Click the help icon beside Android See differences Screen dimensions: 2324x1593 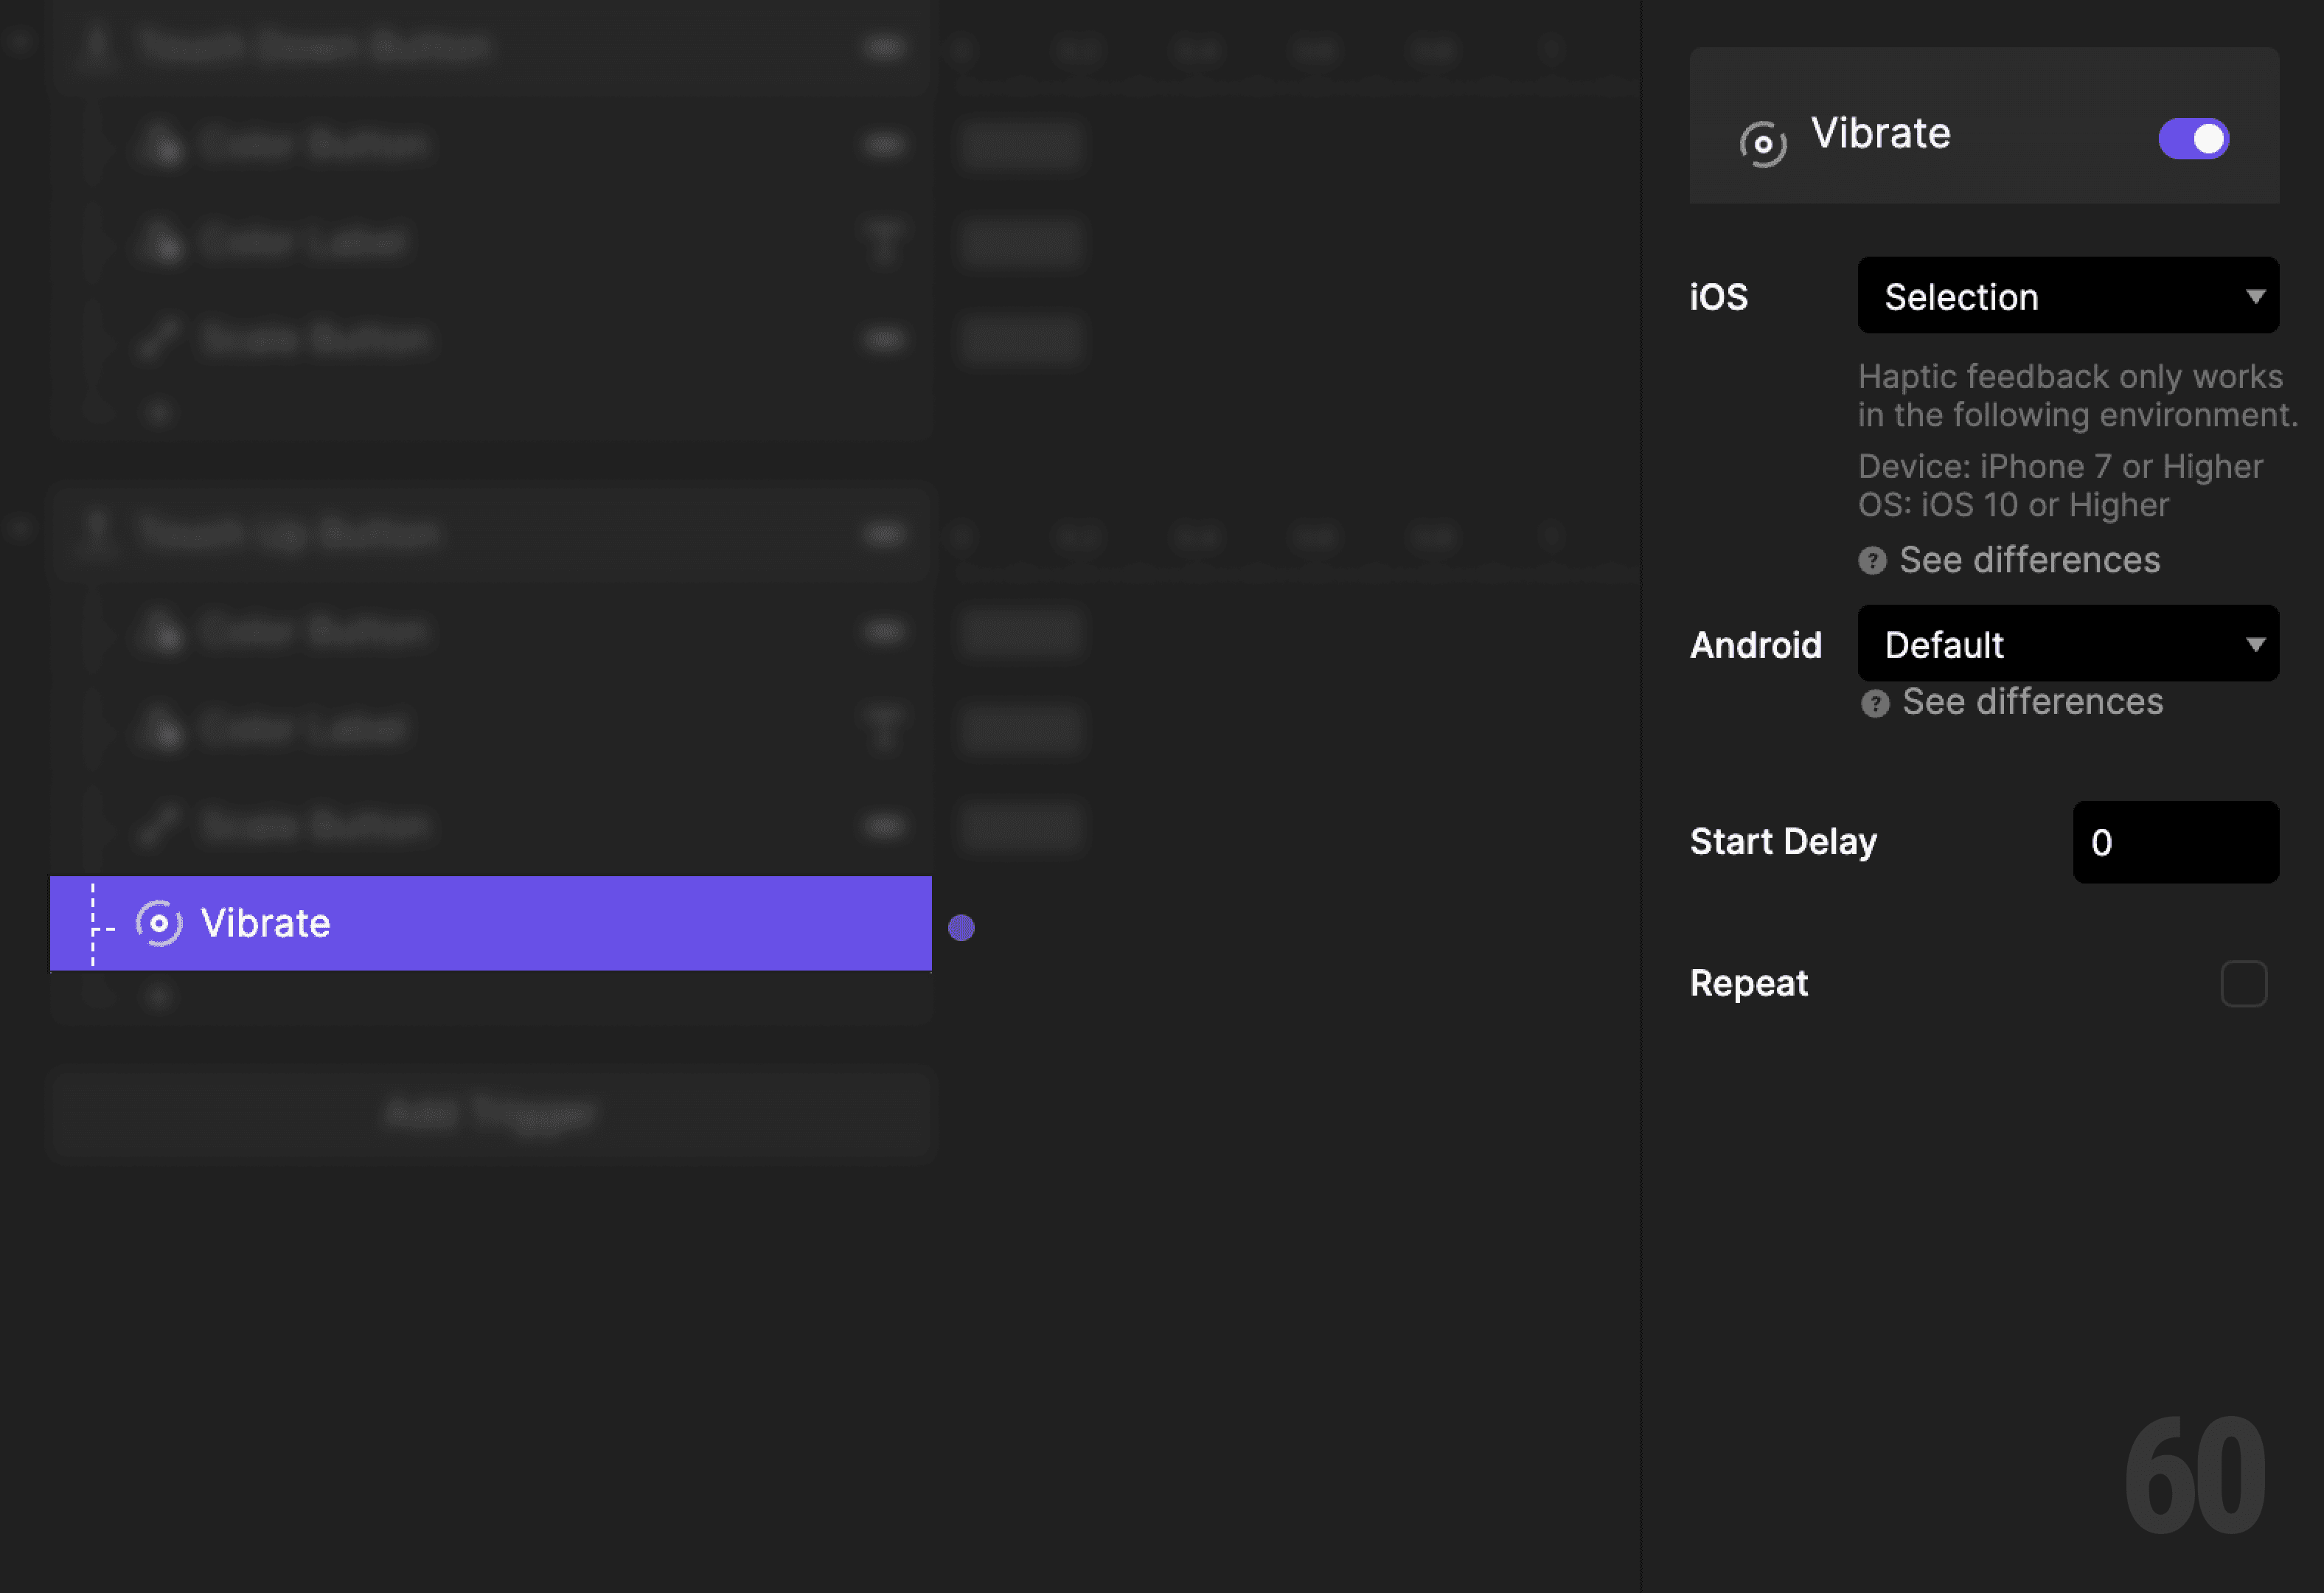click(1874, 703)
